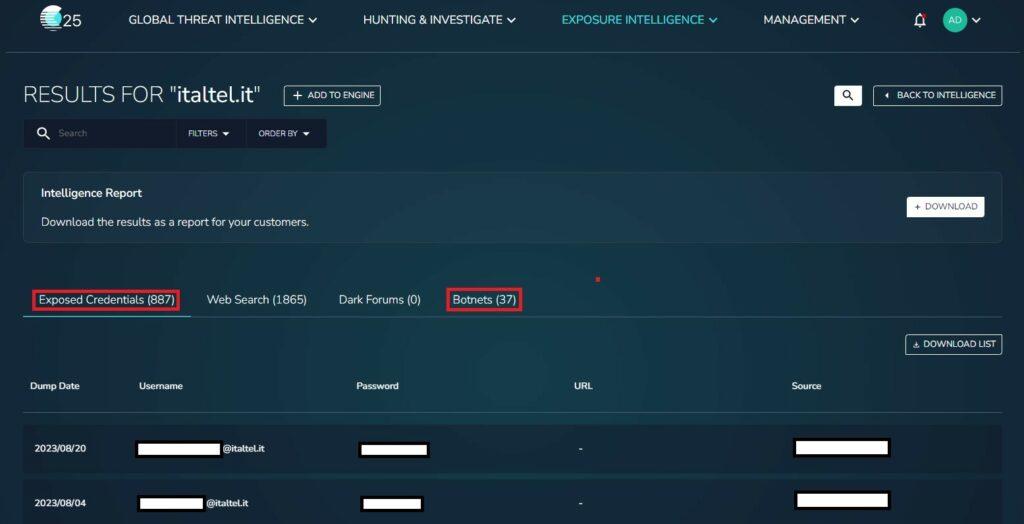Open the Dark Forums (0) tab
This screenshot has width=1024, height=524.
pyautogui.click(x=379, y=300)
